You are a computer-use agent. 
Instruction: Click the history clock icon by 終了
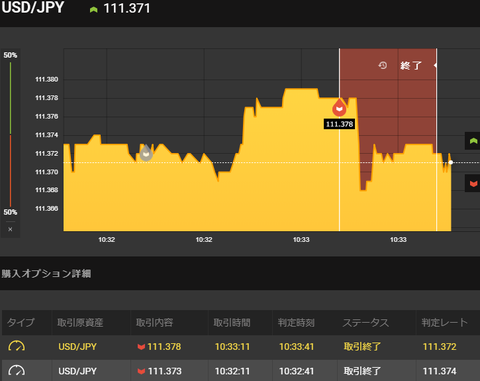coord(383,65)
